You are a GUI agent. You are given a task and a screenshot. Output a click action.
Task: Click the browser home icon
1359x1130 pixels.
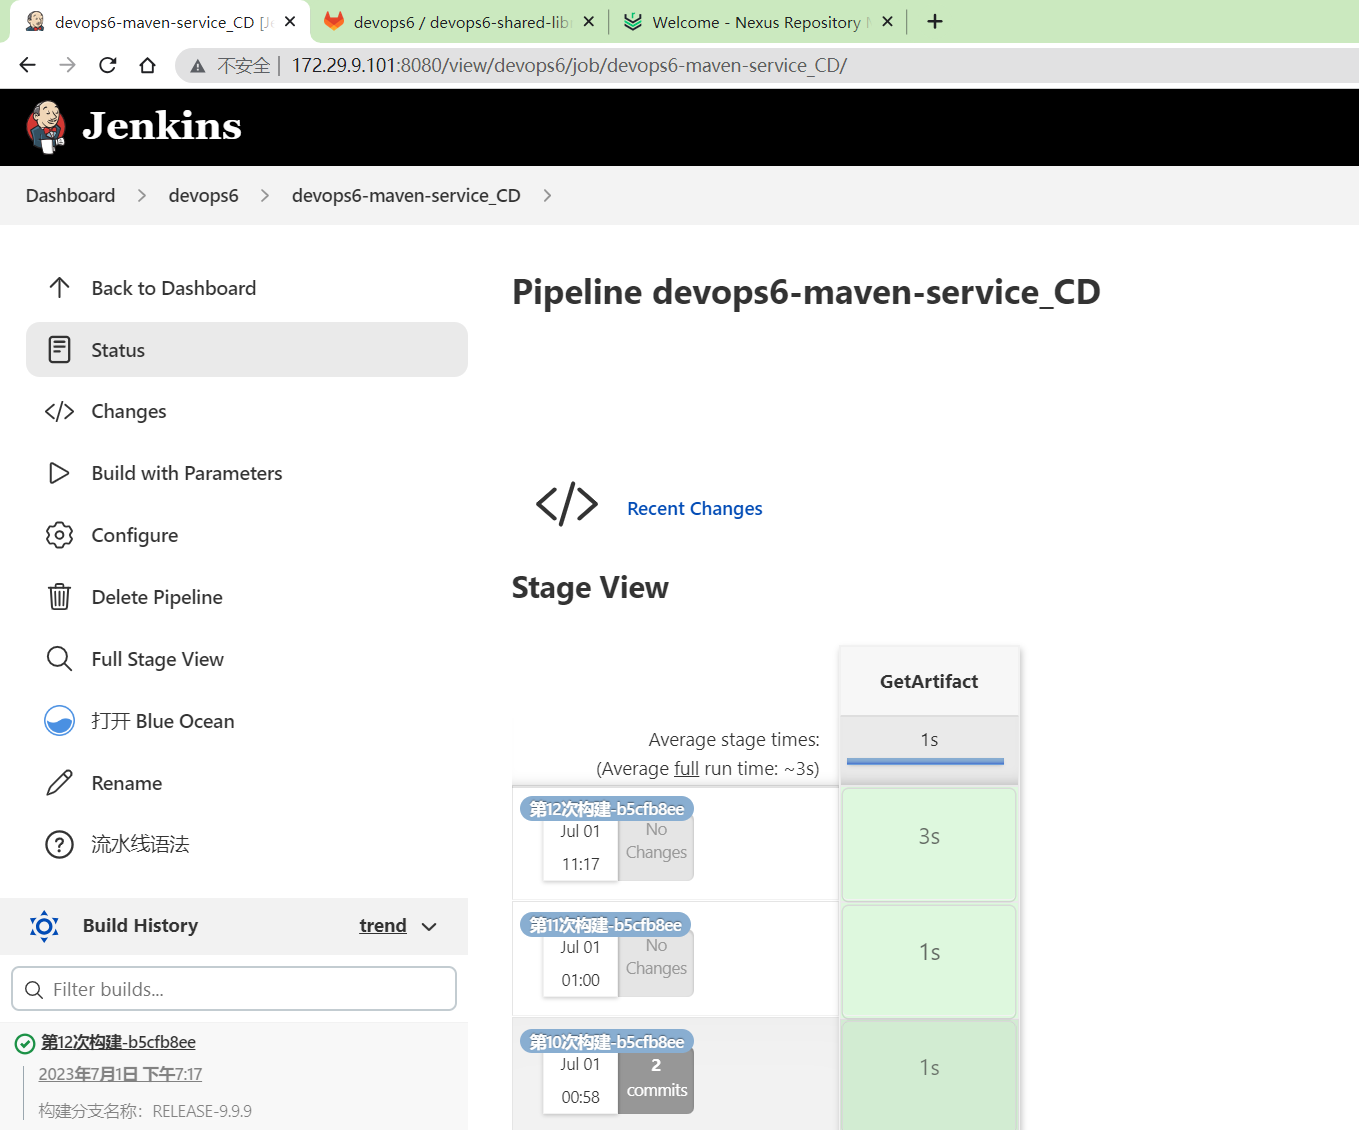[x=147, y=65]
